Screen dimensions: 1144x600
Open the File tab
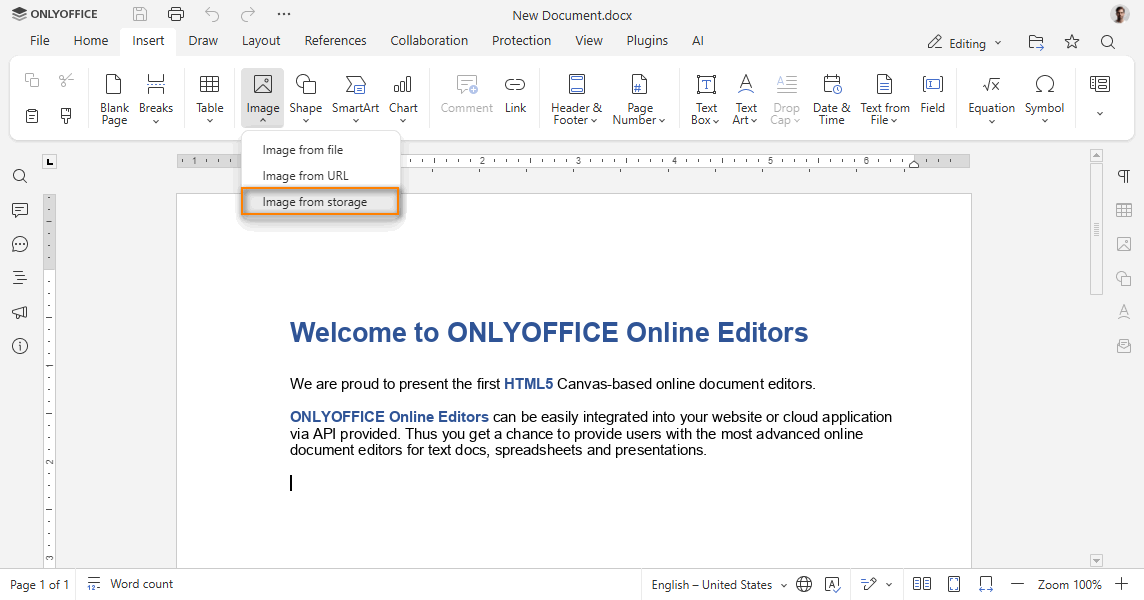point(39,41)
